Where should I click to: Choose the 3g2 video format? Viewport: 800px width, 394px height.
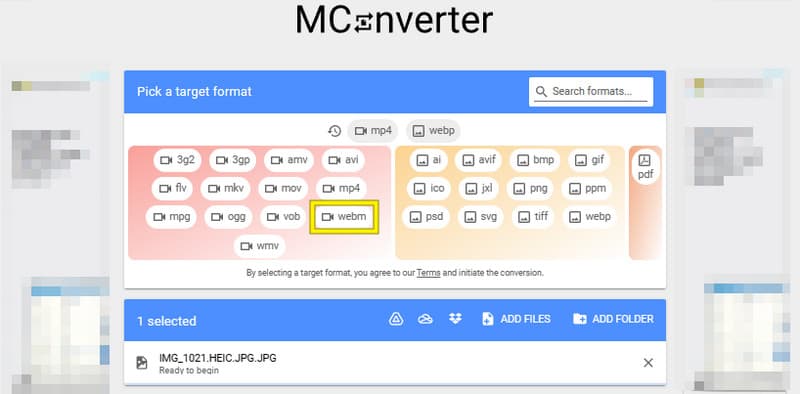point(177,160)
